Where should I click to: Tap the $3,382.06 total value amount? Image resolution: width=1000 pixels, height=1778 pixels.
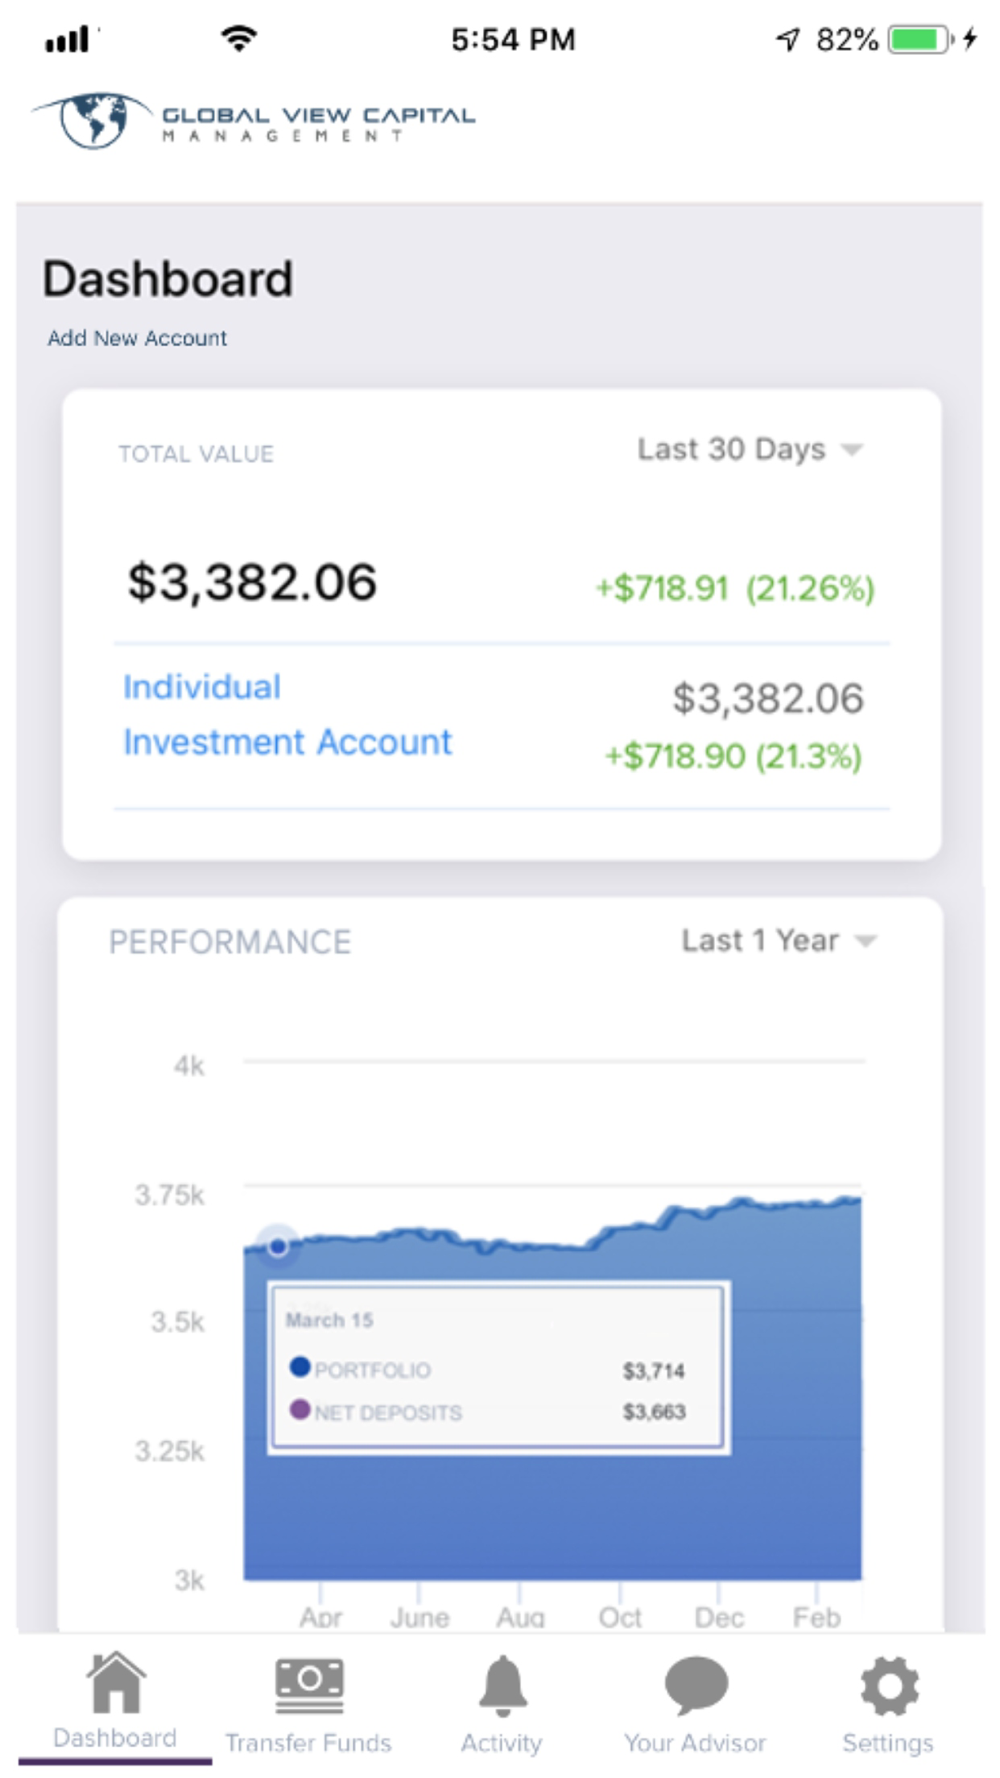pos(252,582)
